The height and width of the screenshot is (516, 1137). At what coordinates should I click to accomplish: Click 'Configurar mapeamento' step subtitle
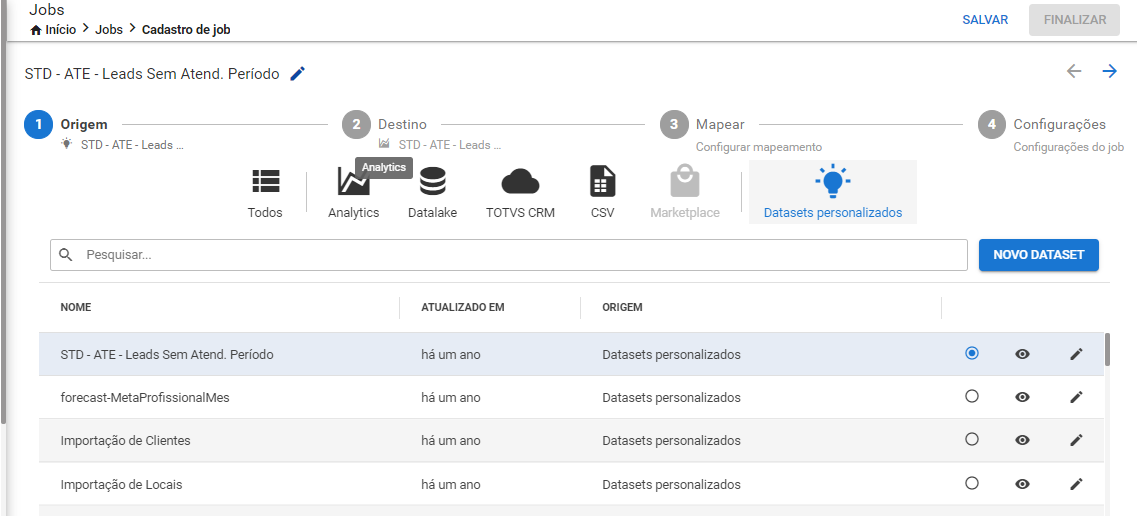click(x=759, y=147)
